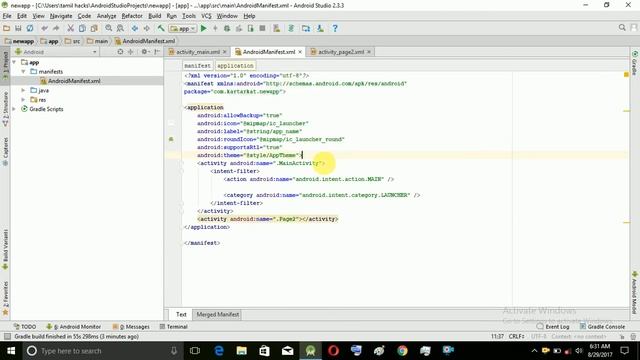Open the Terminal tool window
This screenshot has height=360, width=640.
(173, 327)
